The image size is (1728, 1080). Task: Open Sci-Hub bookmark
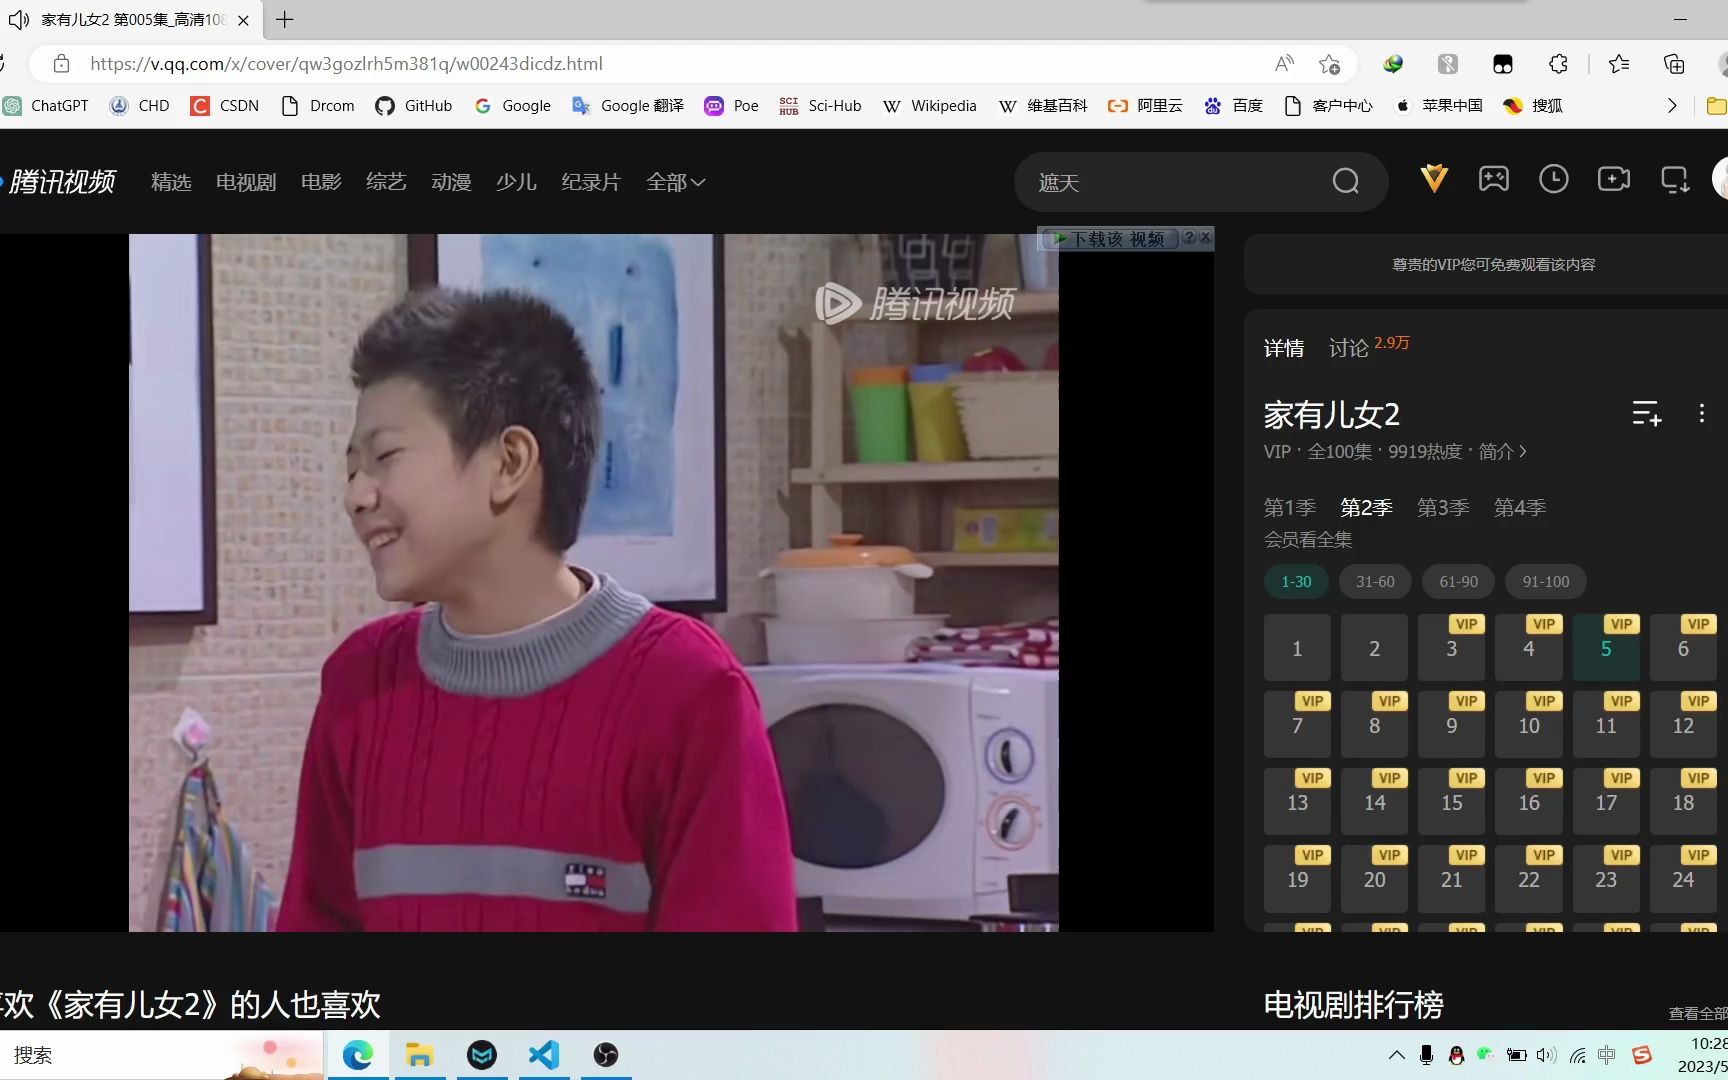820,105
